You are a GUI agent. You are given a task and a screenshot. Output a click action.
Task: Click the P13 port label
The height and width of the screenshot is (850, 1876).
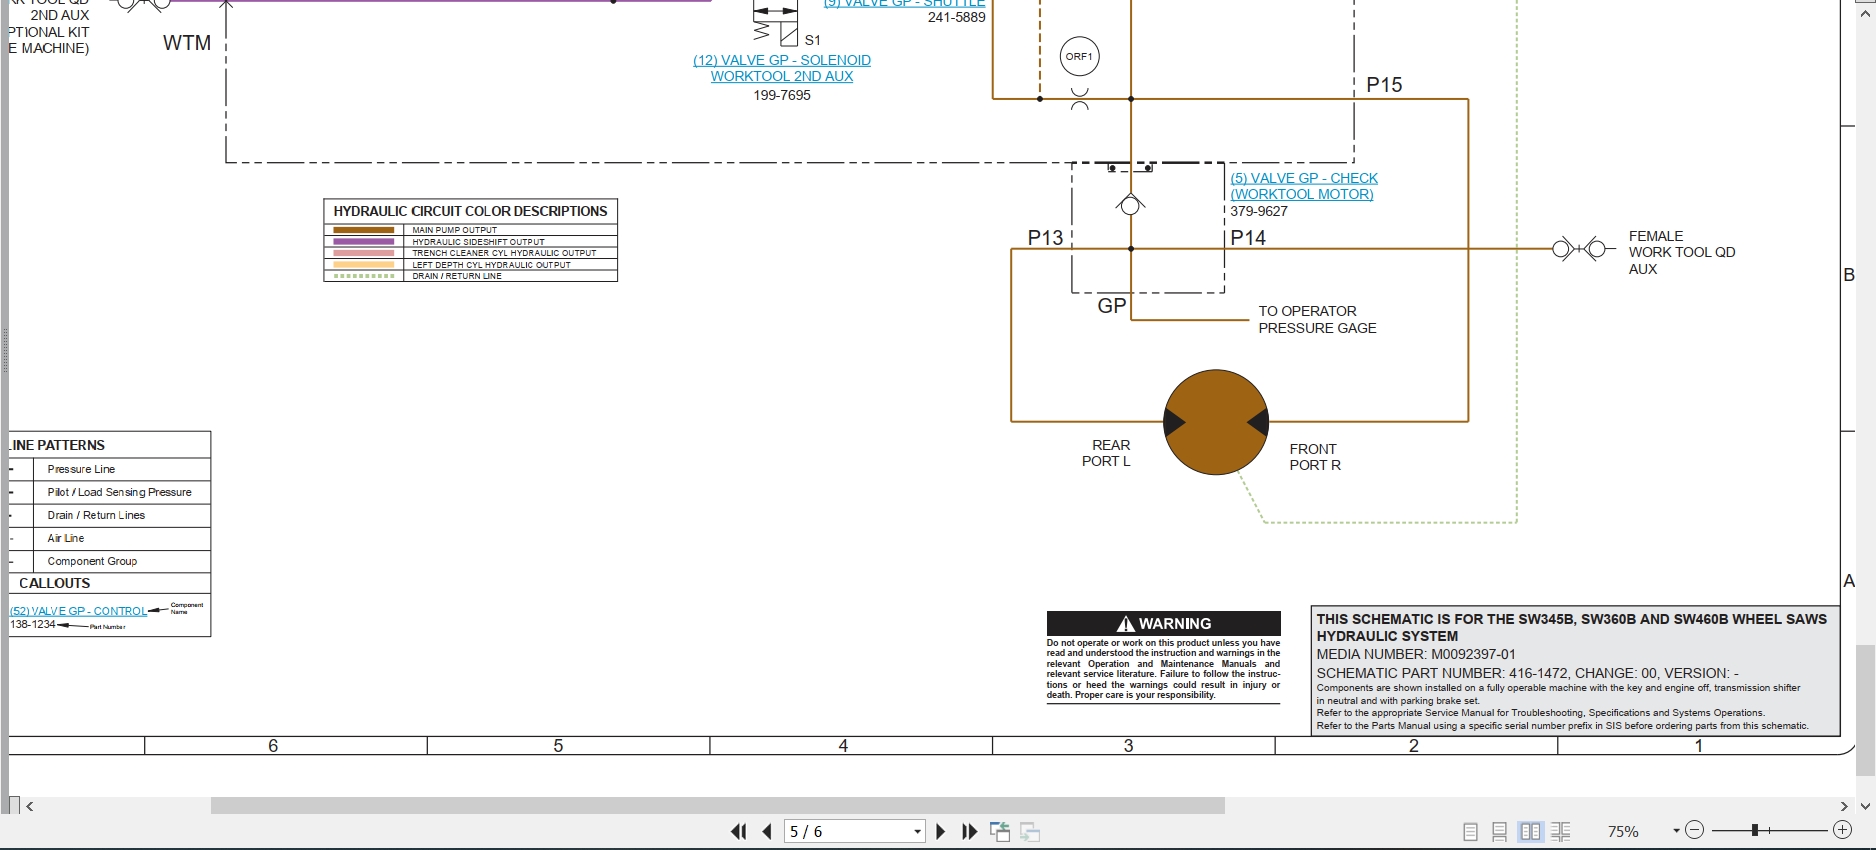pos(1045,238)
